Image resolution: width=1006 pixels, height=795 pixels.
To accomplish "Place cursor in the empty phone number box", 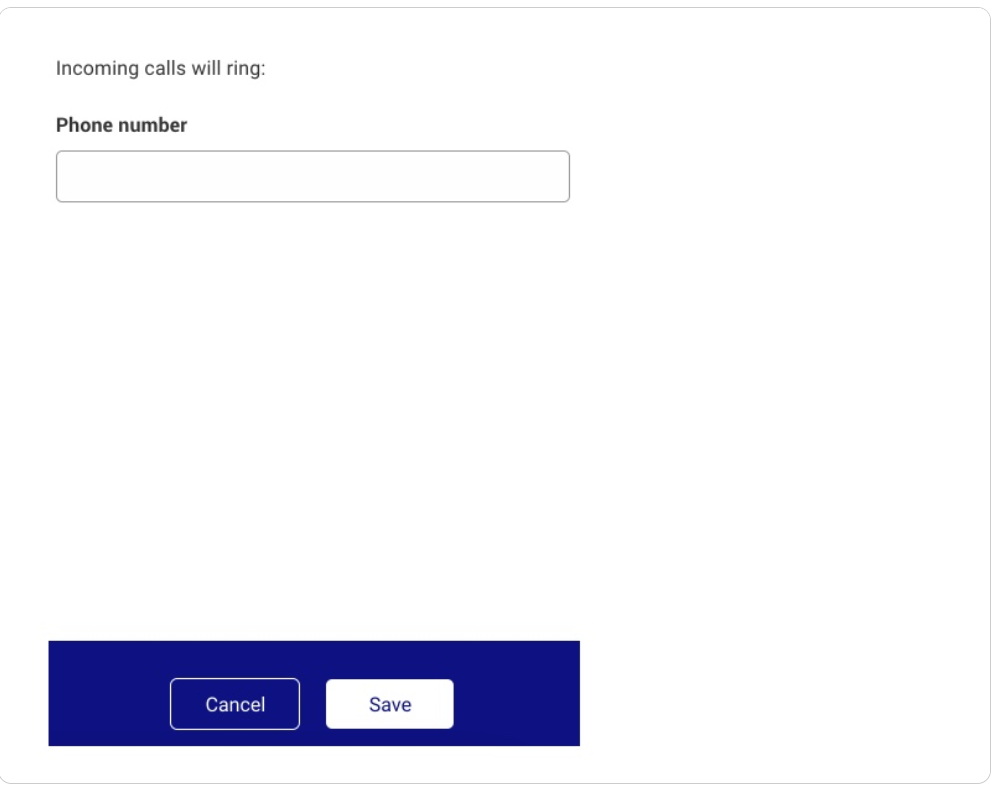I will coord(312,176).
